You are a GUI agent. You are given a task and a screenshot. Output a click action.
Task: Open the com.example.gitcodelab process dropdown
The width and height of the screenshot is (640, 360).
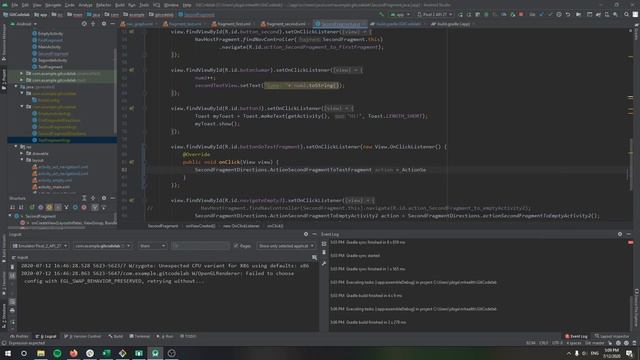(x=102, y=246)
